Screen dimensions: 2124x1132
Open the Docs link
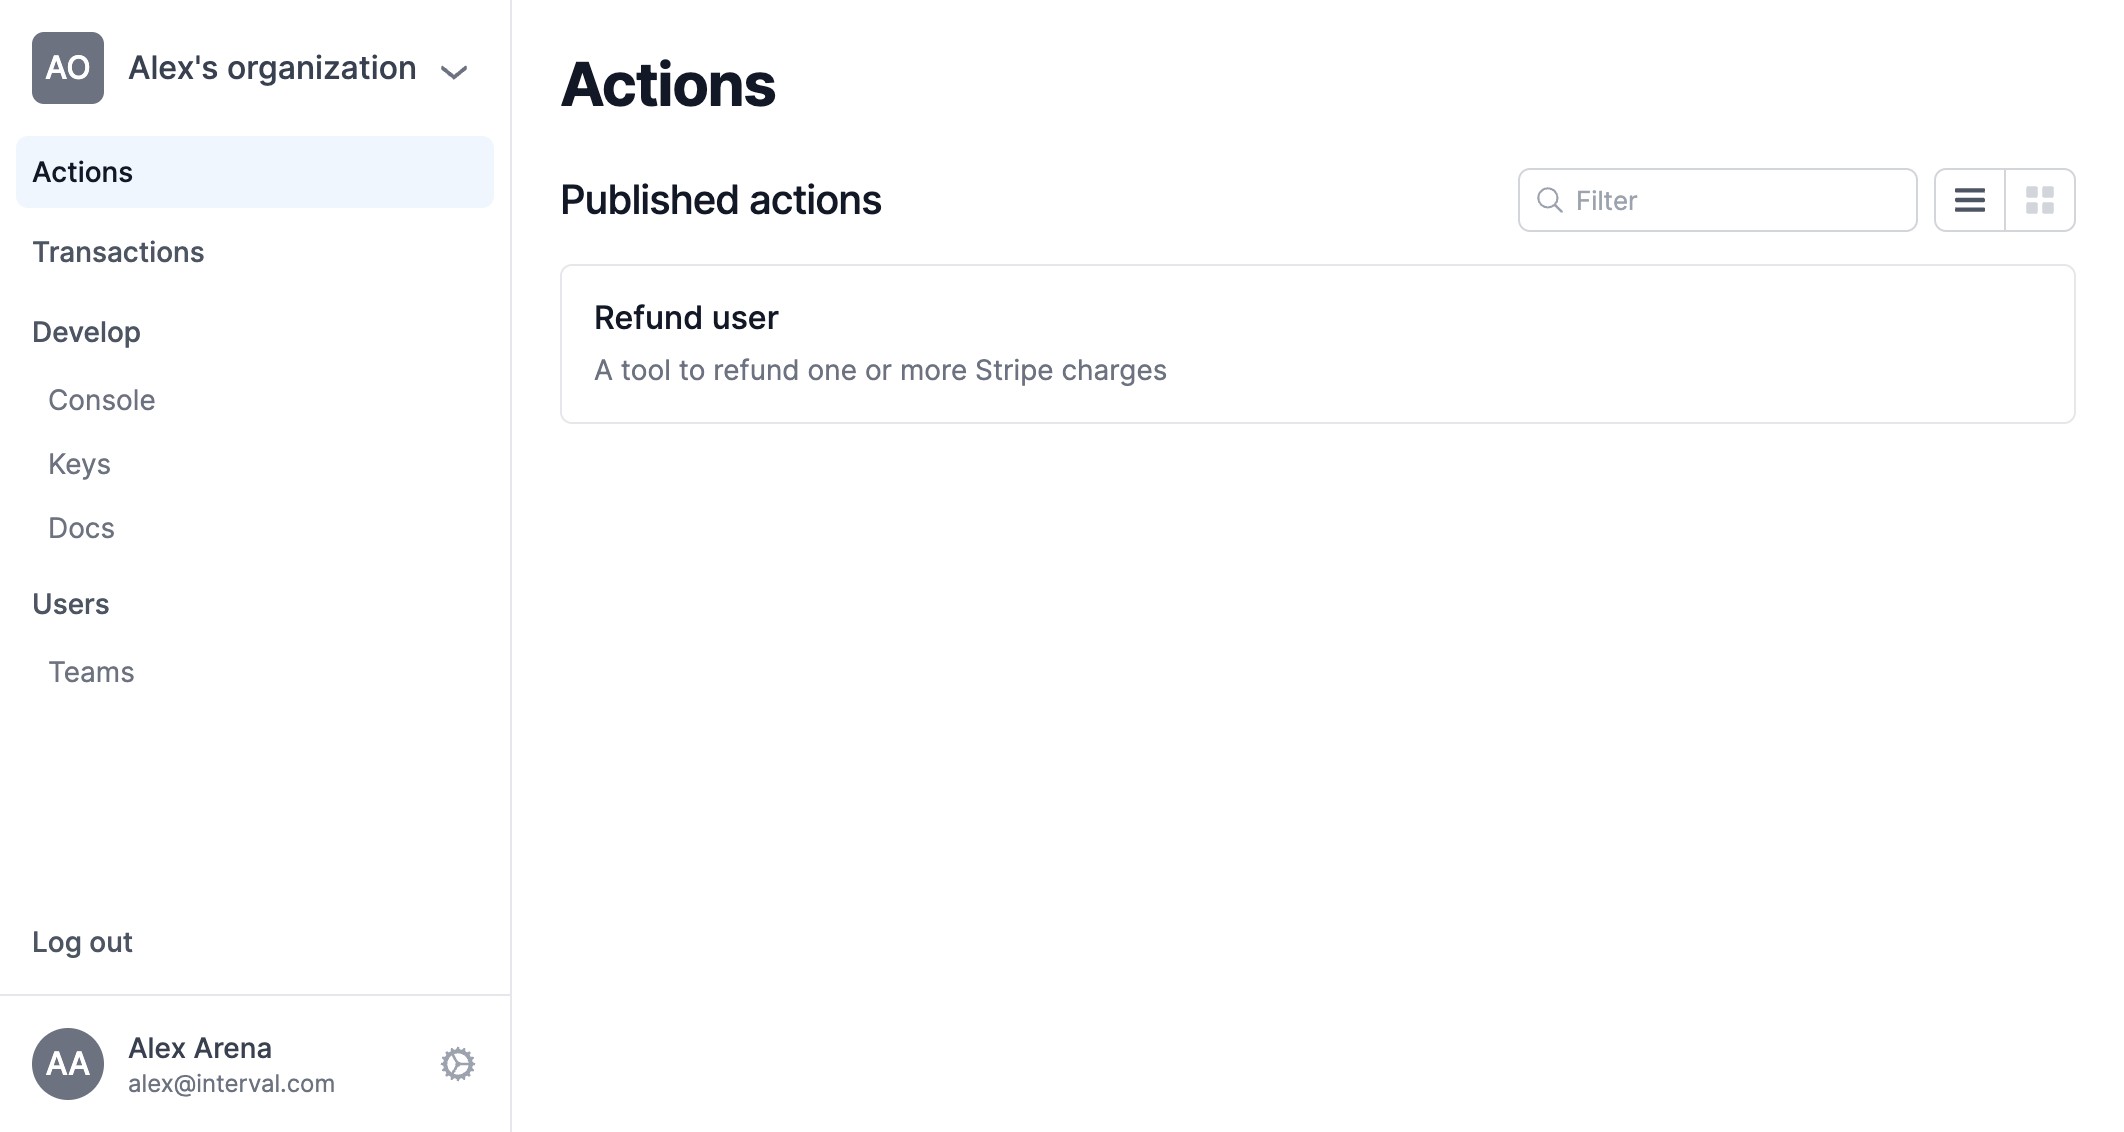click(81, 528)
